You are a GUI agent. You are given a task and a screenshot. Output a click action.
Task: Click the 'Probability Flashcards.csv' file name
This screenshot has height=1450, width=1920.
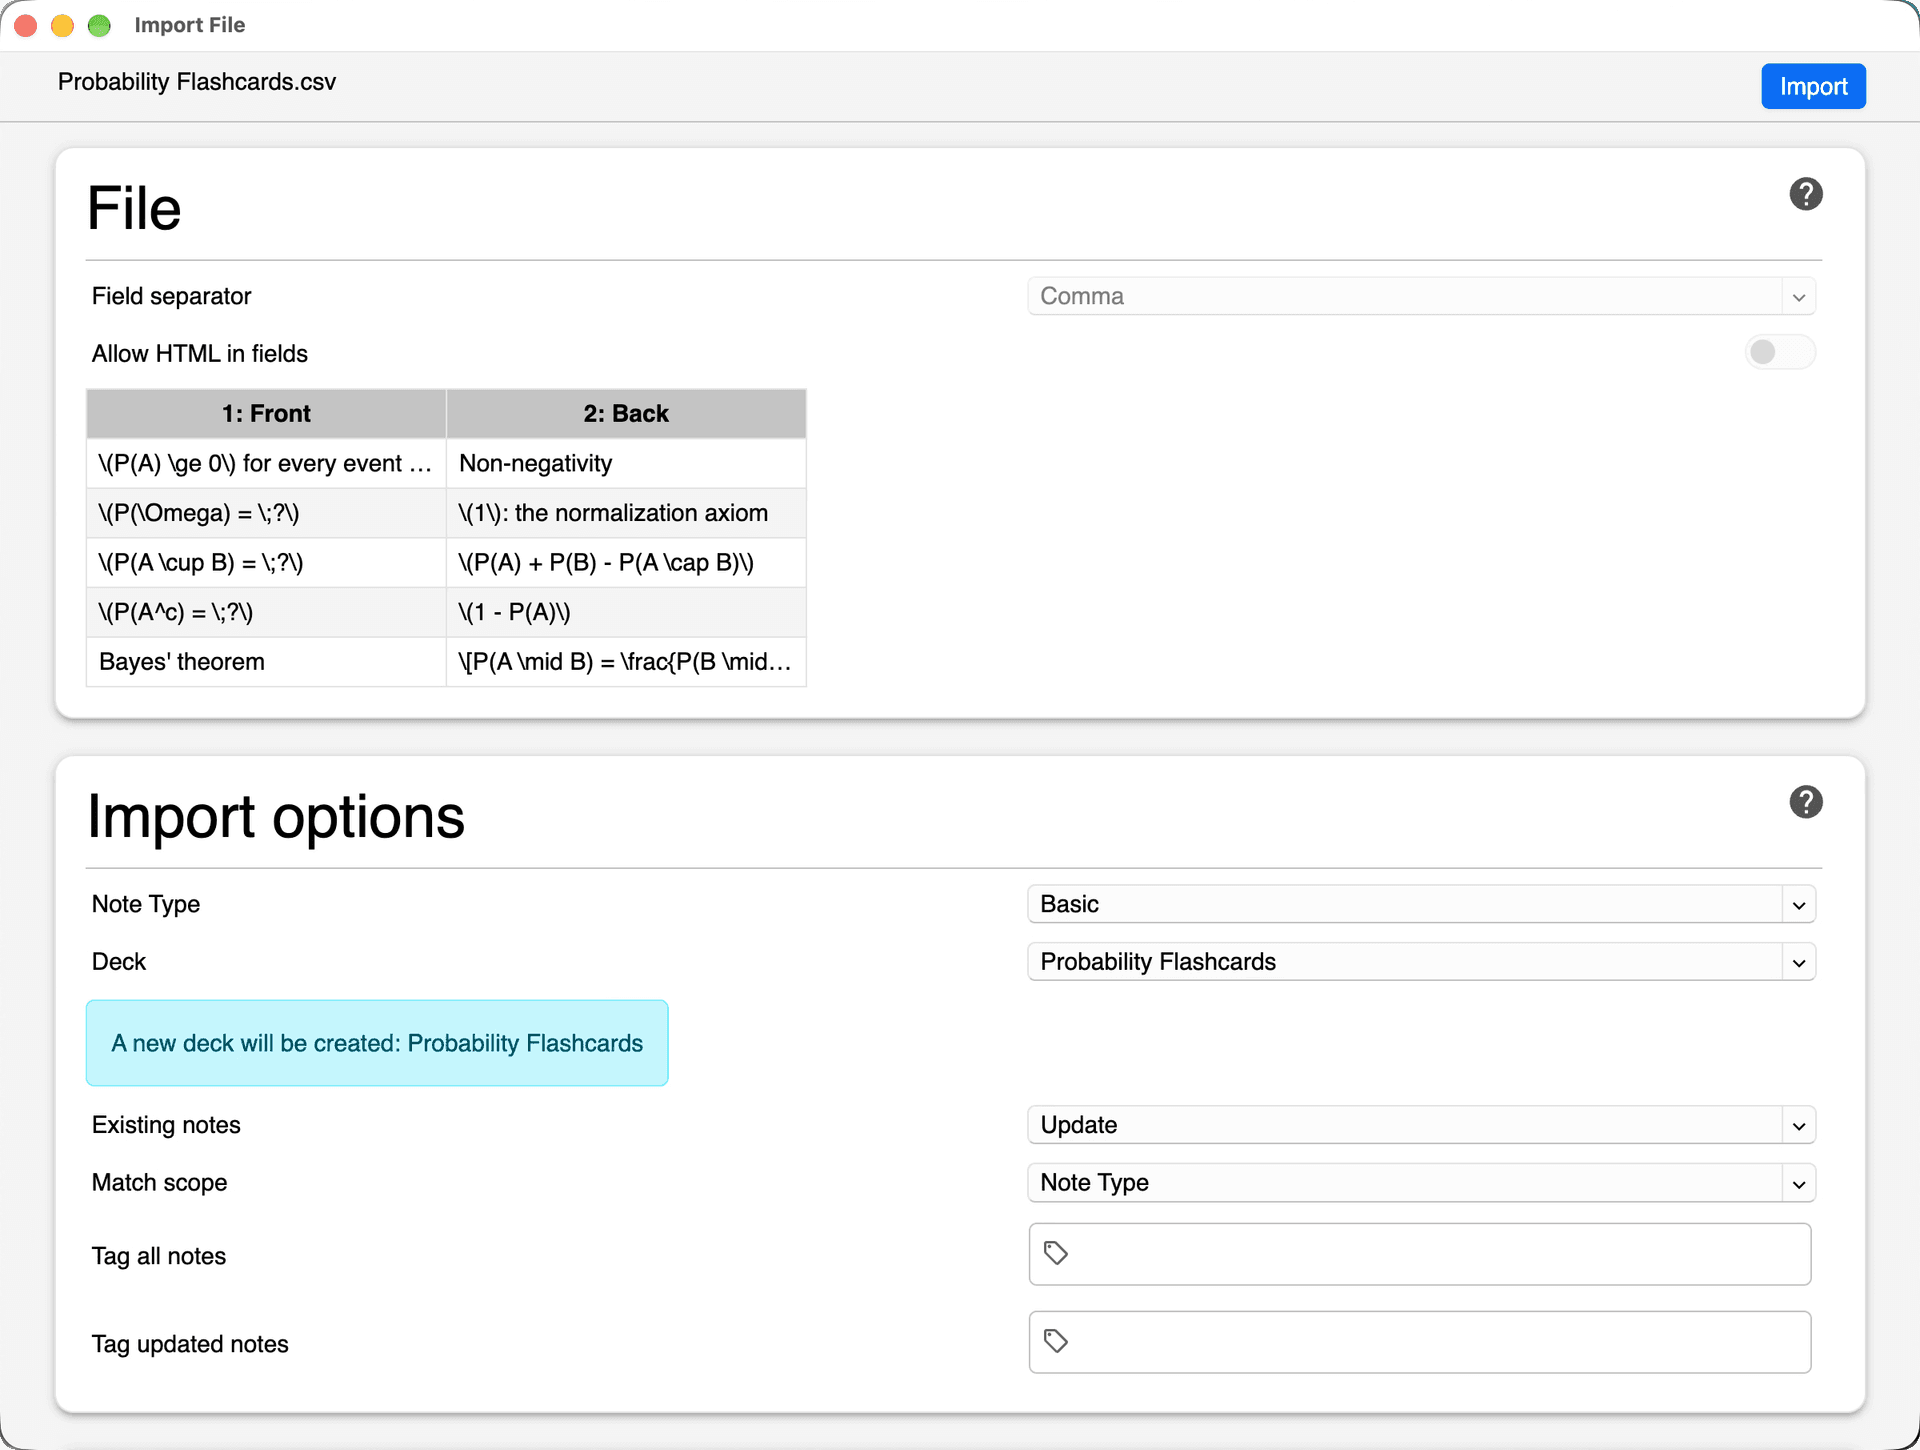point(197,82)
